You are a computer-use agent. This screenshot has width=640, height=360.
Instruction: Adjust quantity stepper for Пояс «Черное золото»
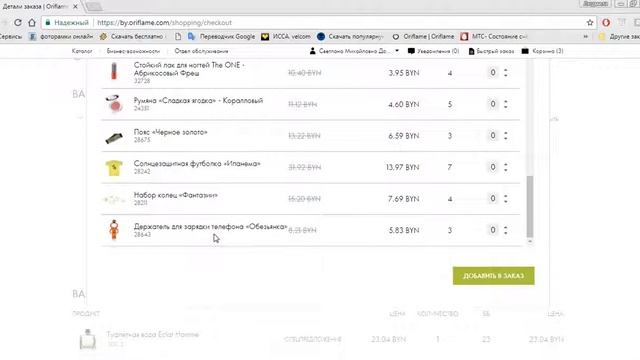[506, 136]
